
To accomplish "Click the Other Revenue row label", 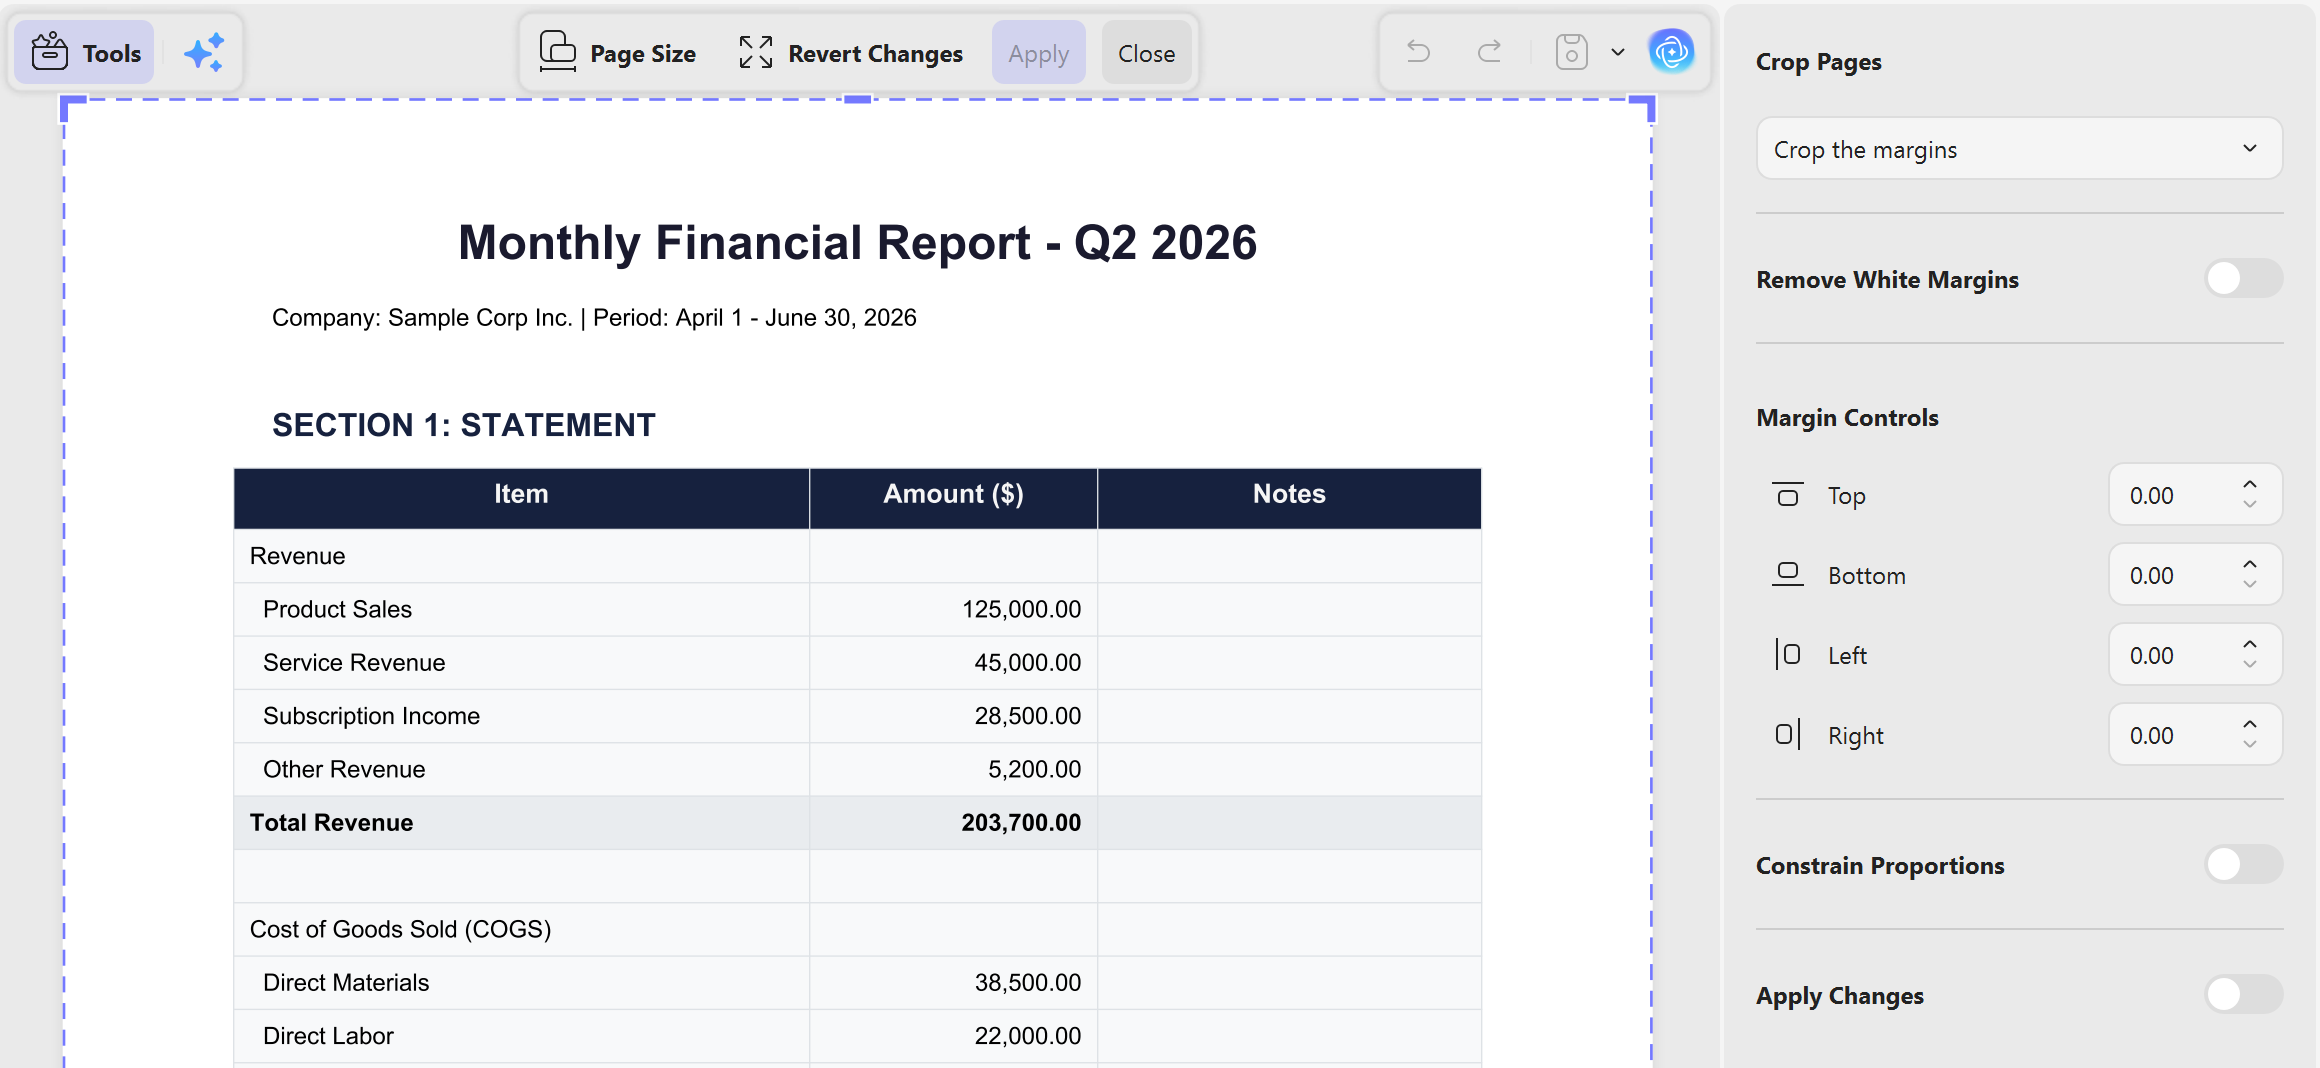I will (344, 769).
